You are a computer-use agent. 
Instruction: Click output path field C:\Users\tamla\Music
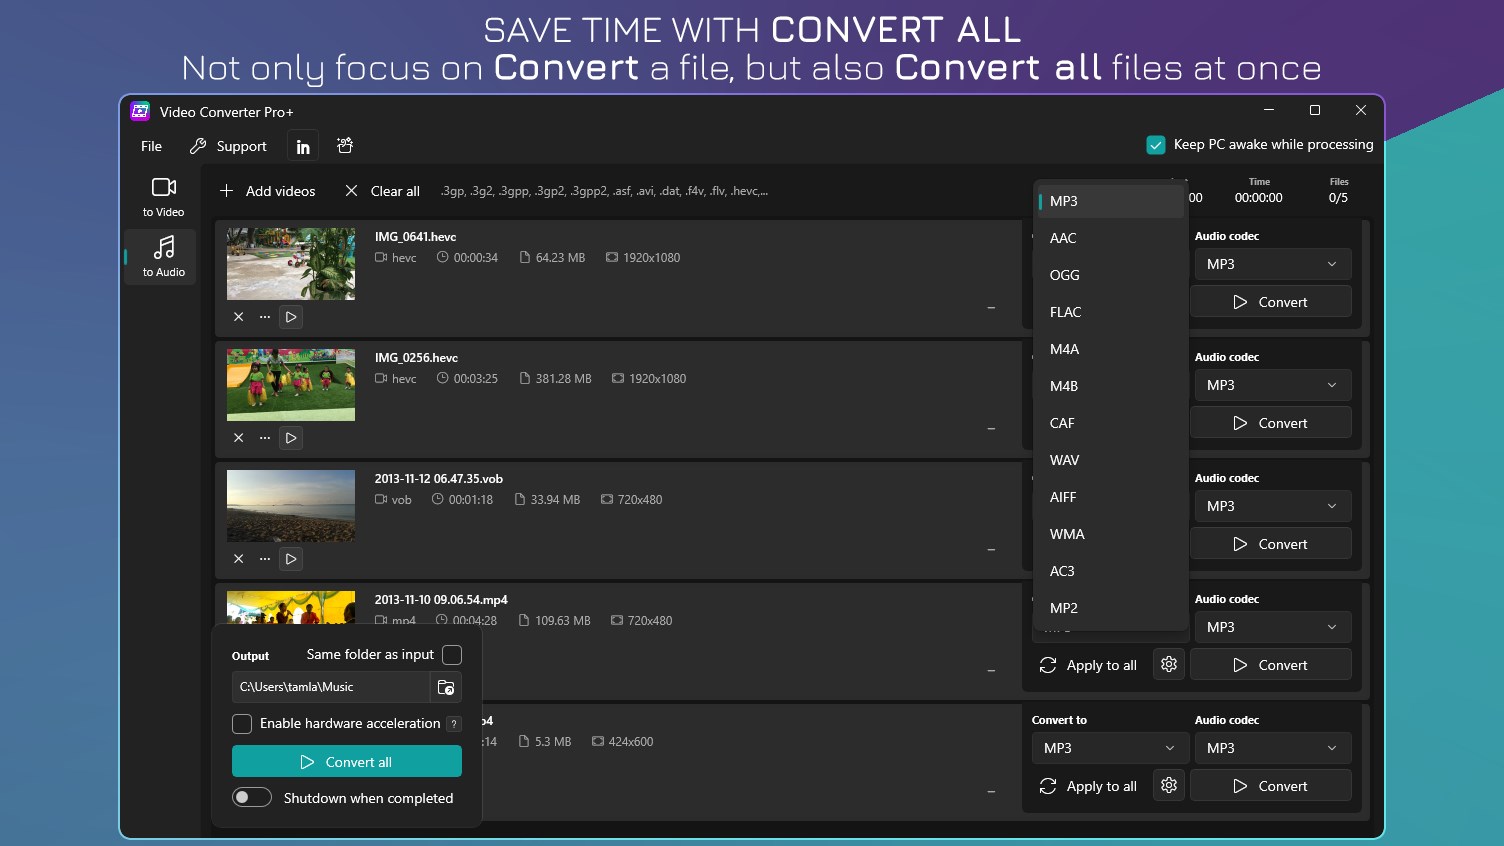coord(330,687)
